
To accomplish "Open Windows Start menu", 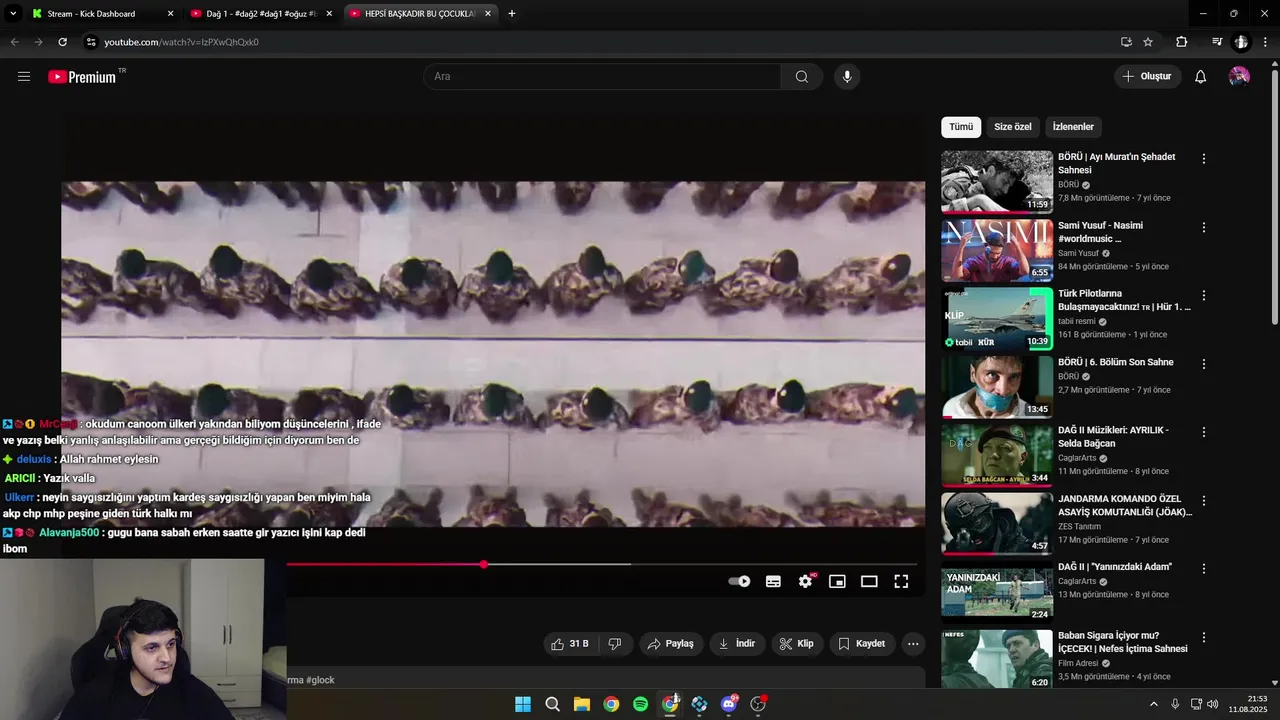I will click(x=523, y=704).
